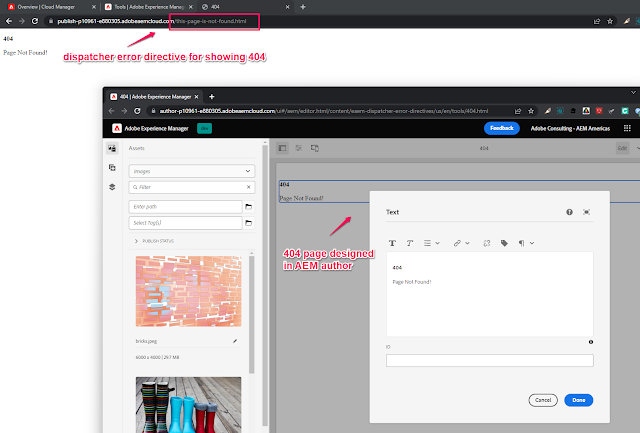Click the ID input field
Screen dimensions: 640x433
[x=490, y=360]
